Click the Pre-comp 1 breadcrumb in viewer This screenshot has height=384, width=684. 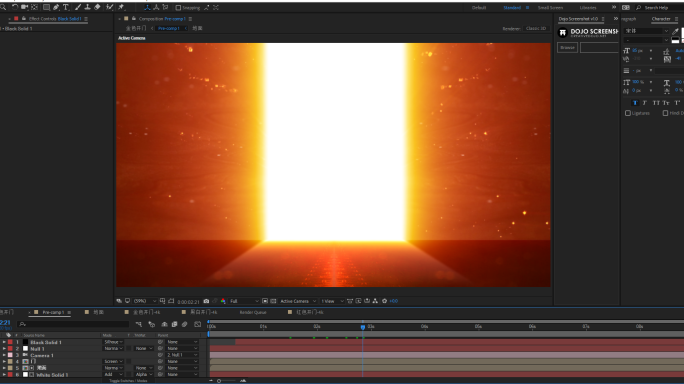(169, 28)
